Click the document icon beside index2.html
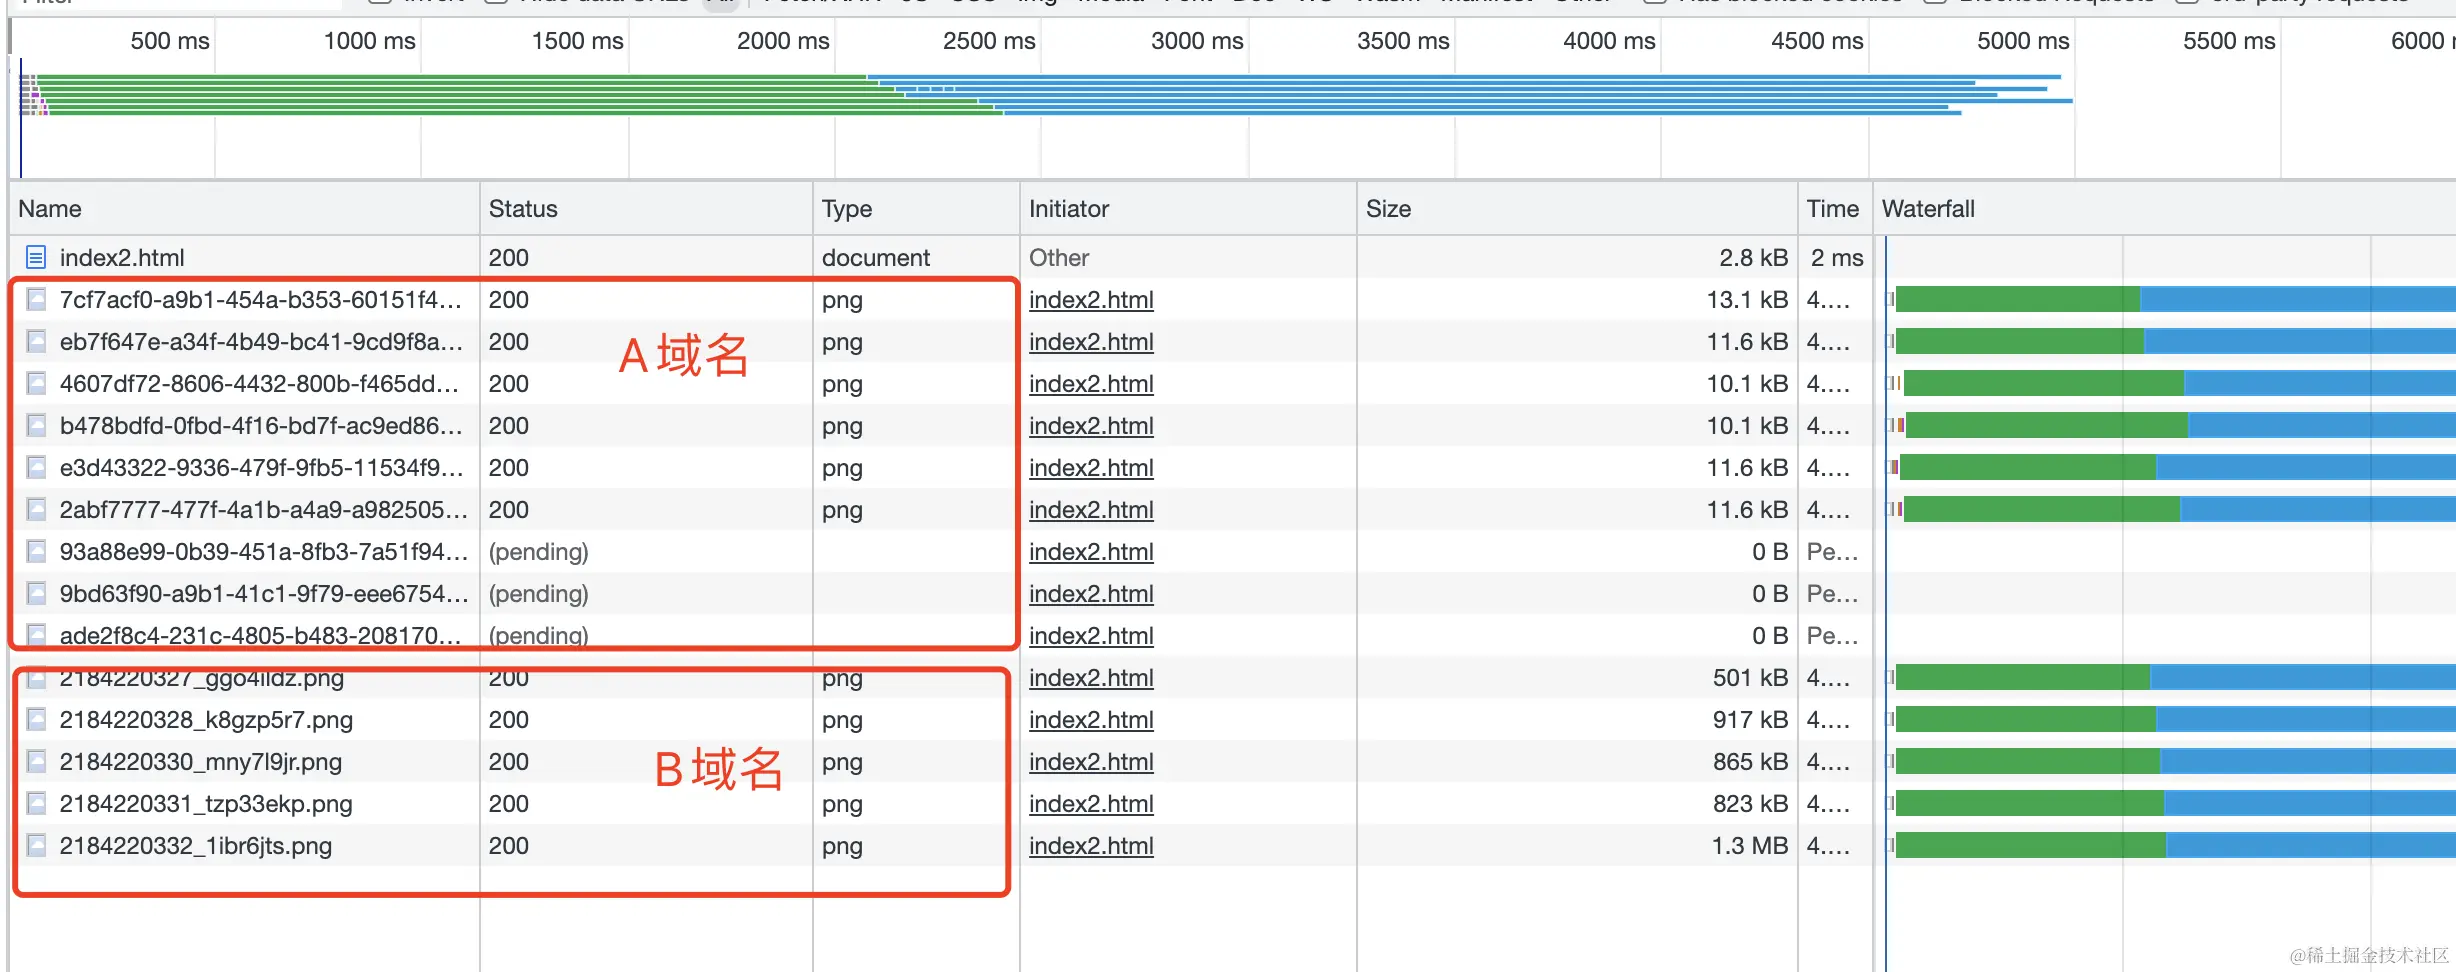 tap(36, 258)
